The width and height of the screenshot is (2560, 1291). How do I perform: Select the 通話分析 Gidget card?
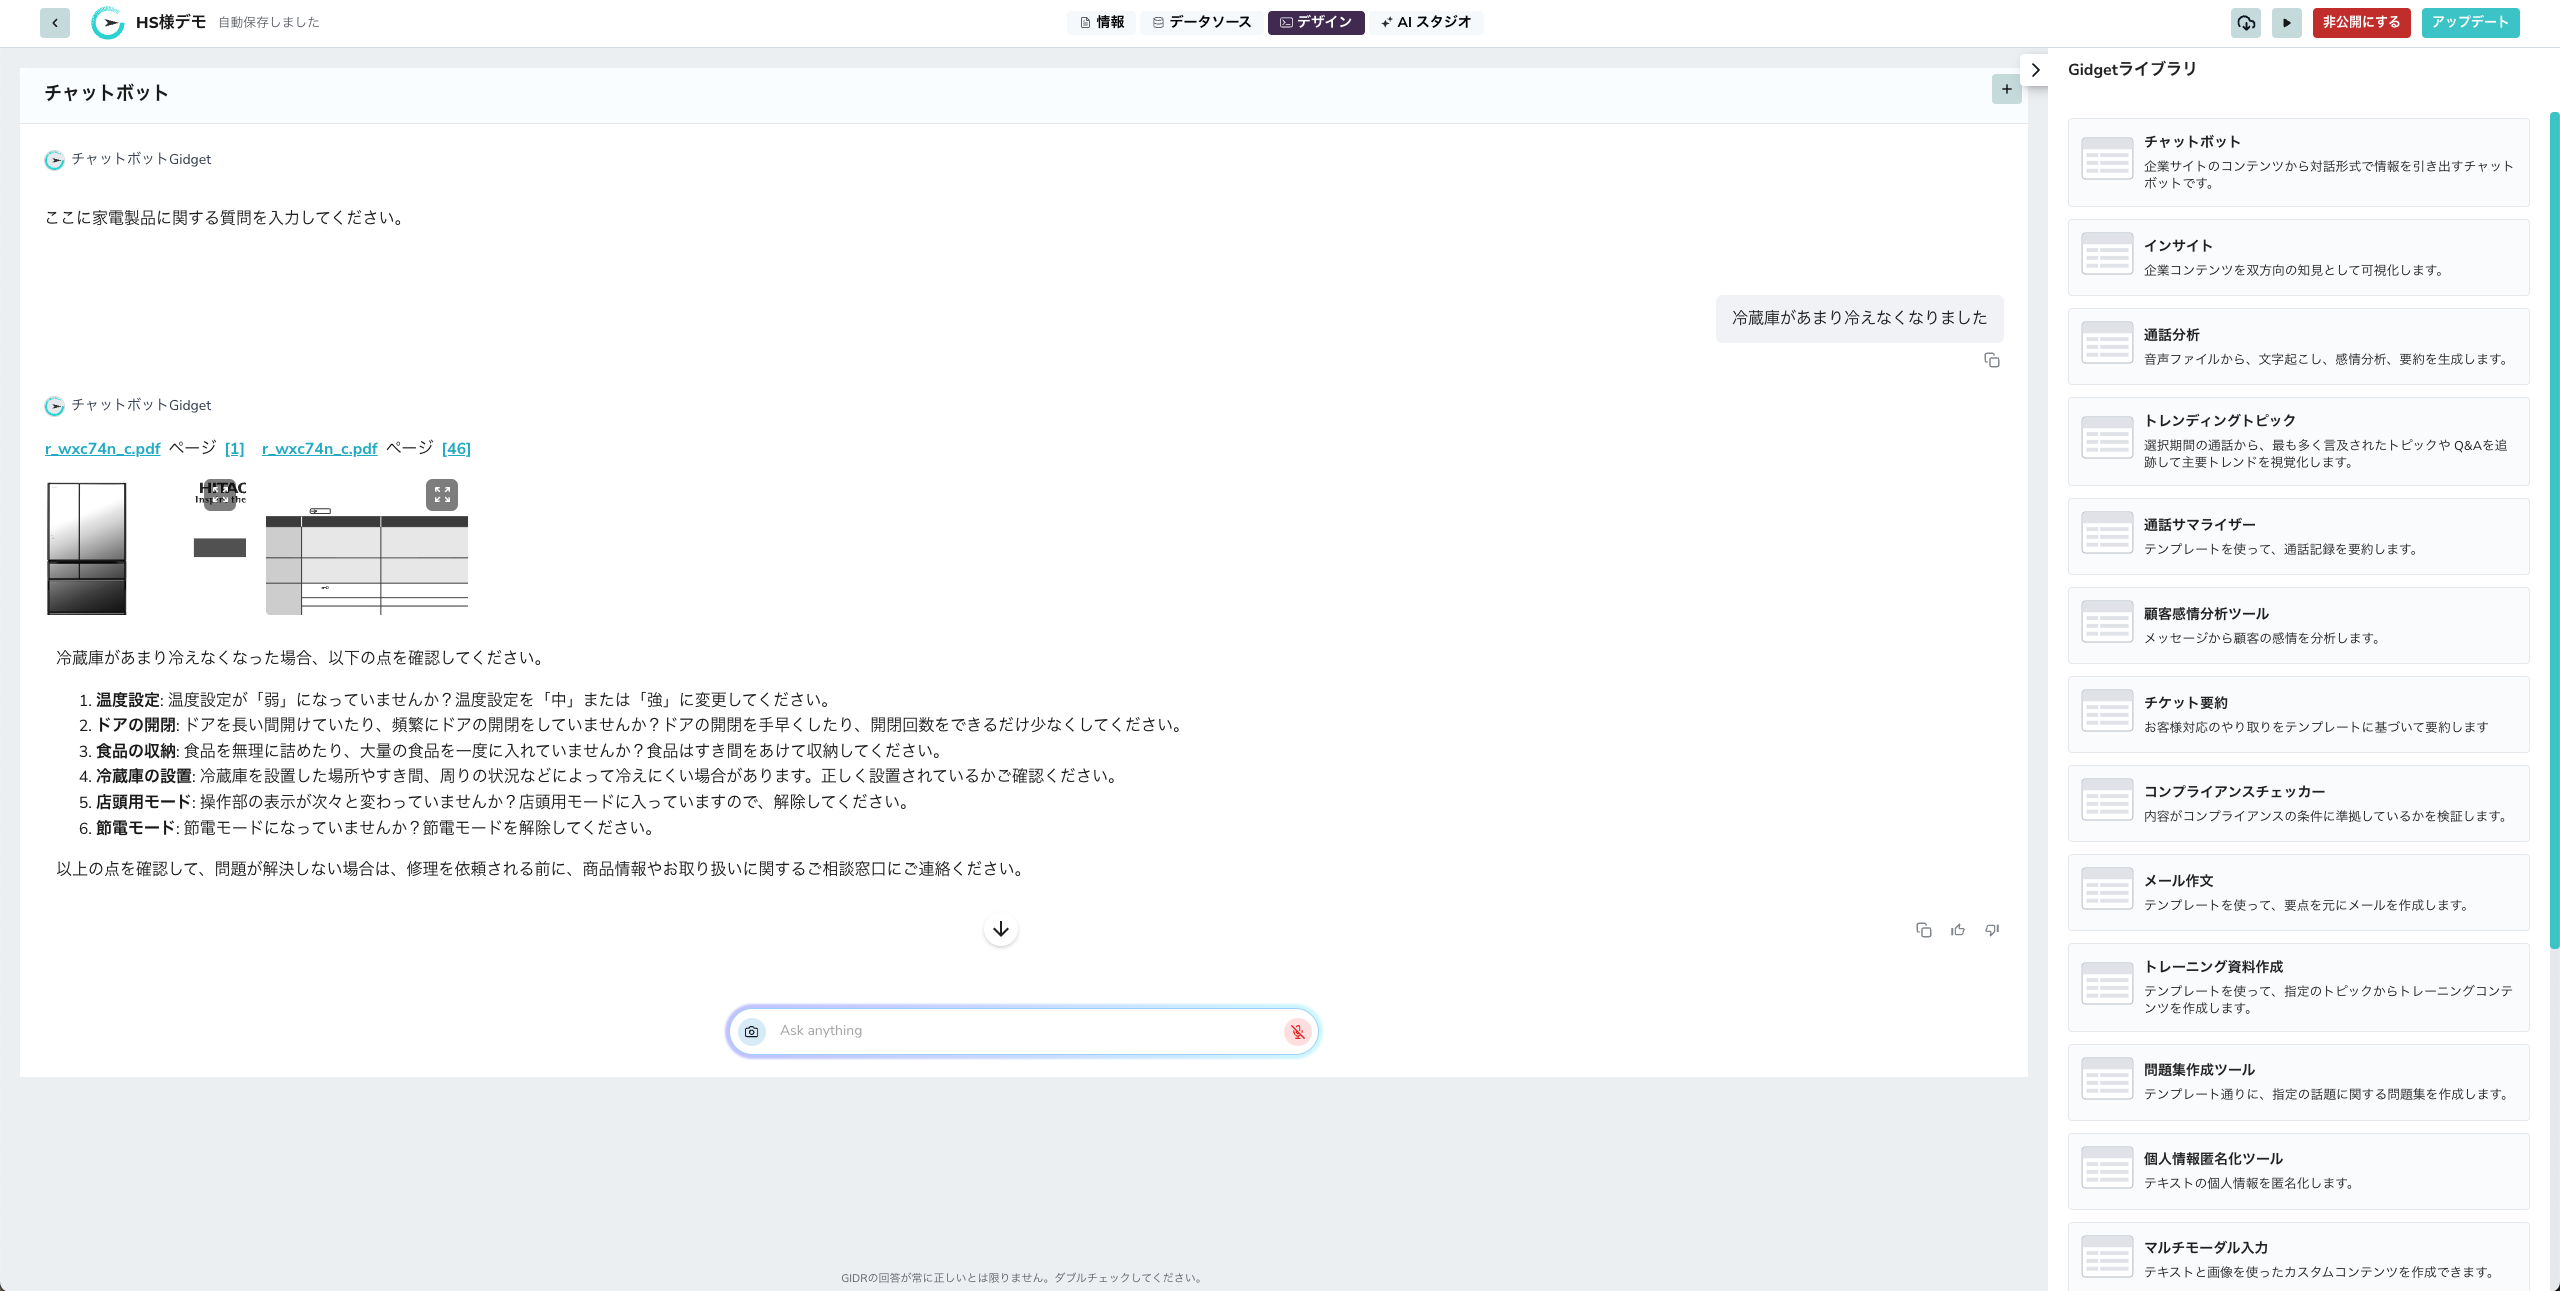pos(2297,346)
